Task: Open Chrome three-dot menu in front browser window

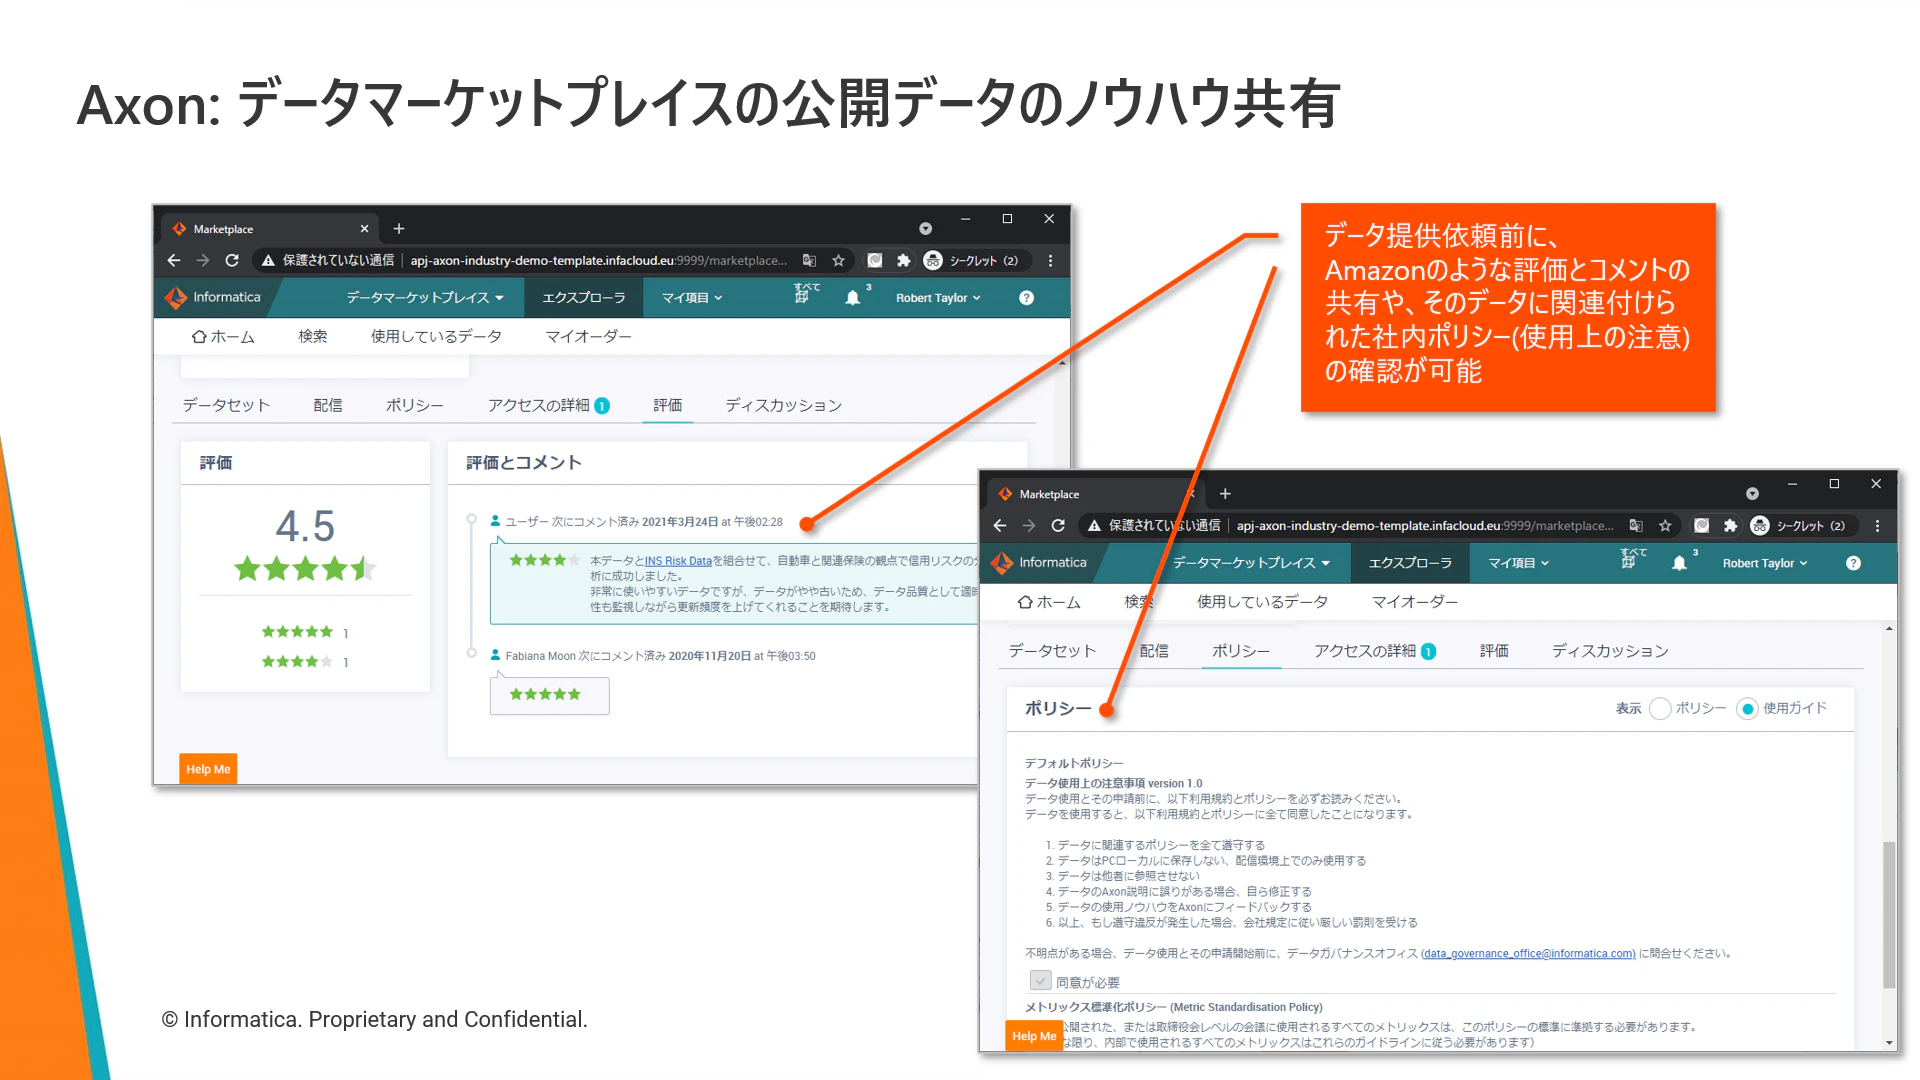Action: (x=1877, y=525)
